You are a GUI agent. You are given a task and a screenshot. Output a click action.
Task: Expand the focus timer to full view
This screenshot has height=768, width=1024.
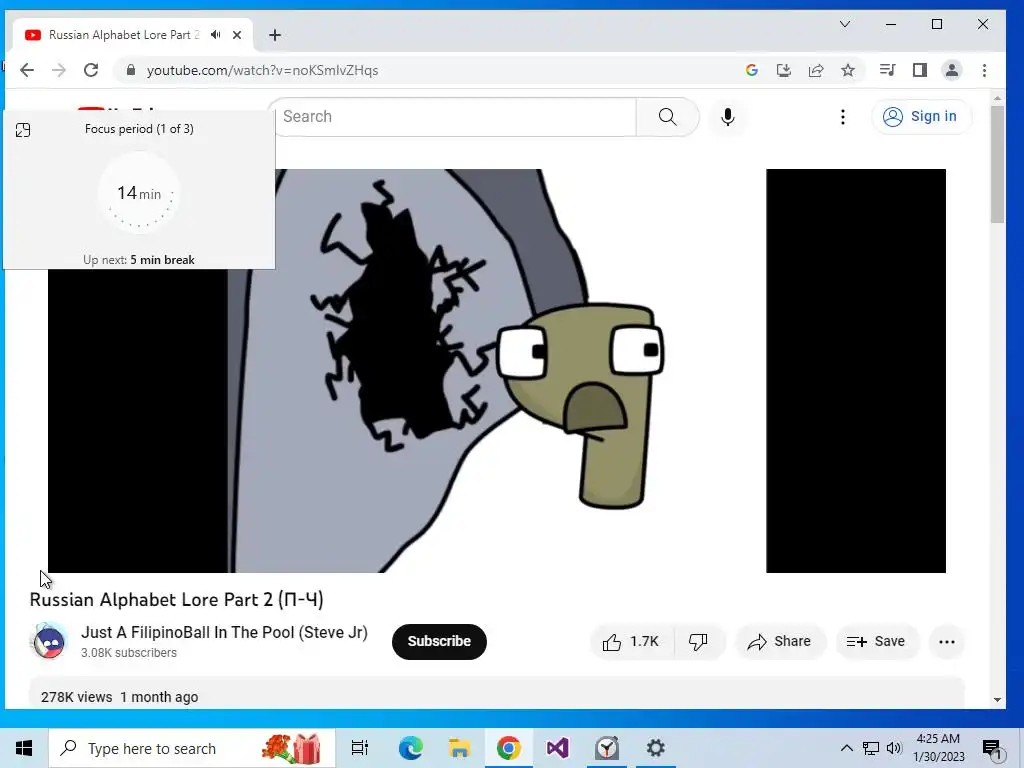click(23, 130)
